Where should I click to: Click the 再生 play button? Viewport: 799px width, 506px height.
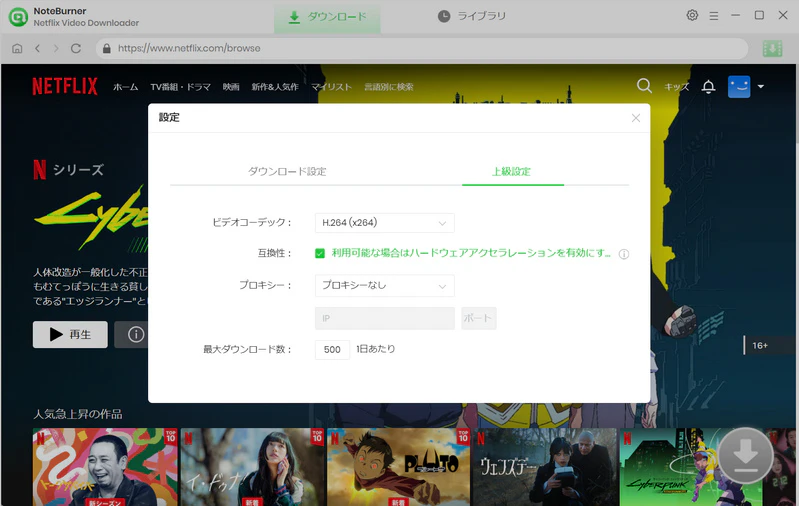click(x=70, y=334)
